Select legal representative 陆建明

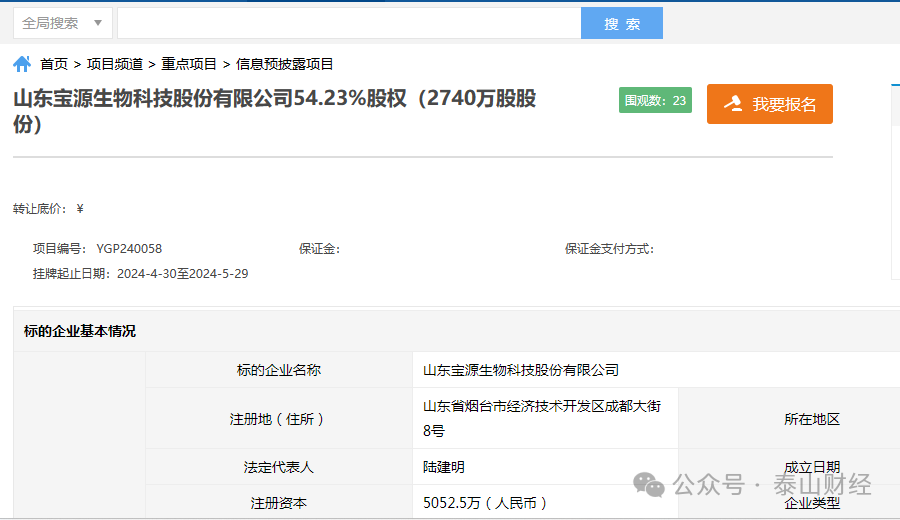[444, 467]
